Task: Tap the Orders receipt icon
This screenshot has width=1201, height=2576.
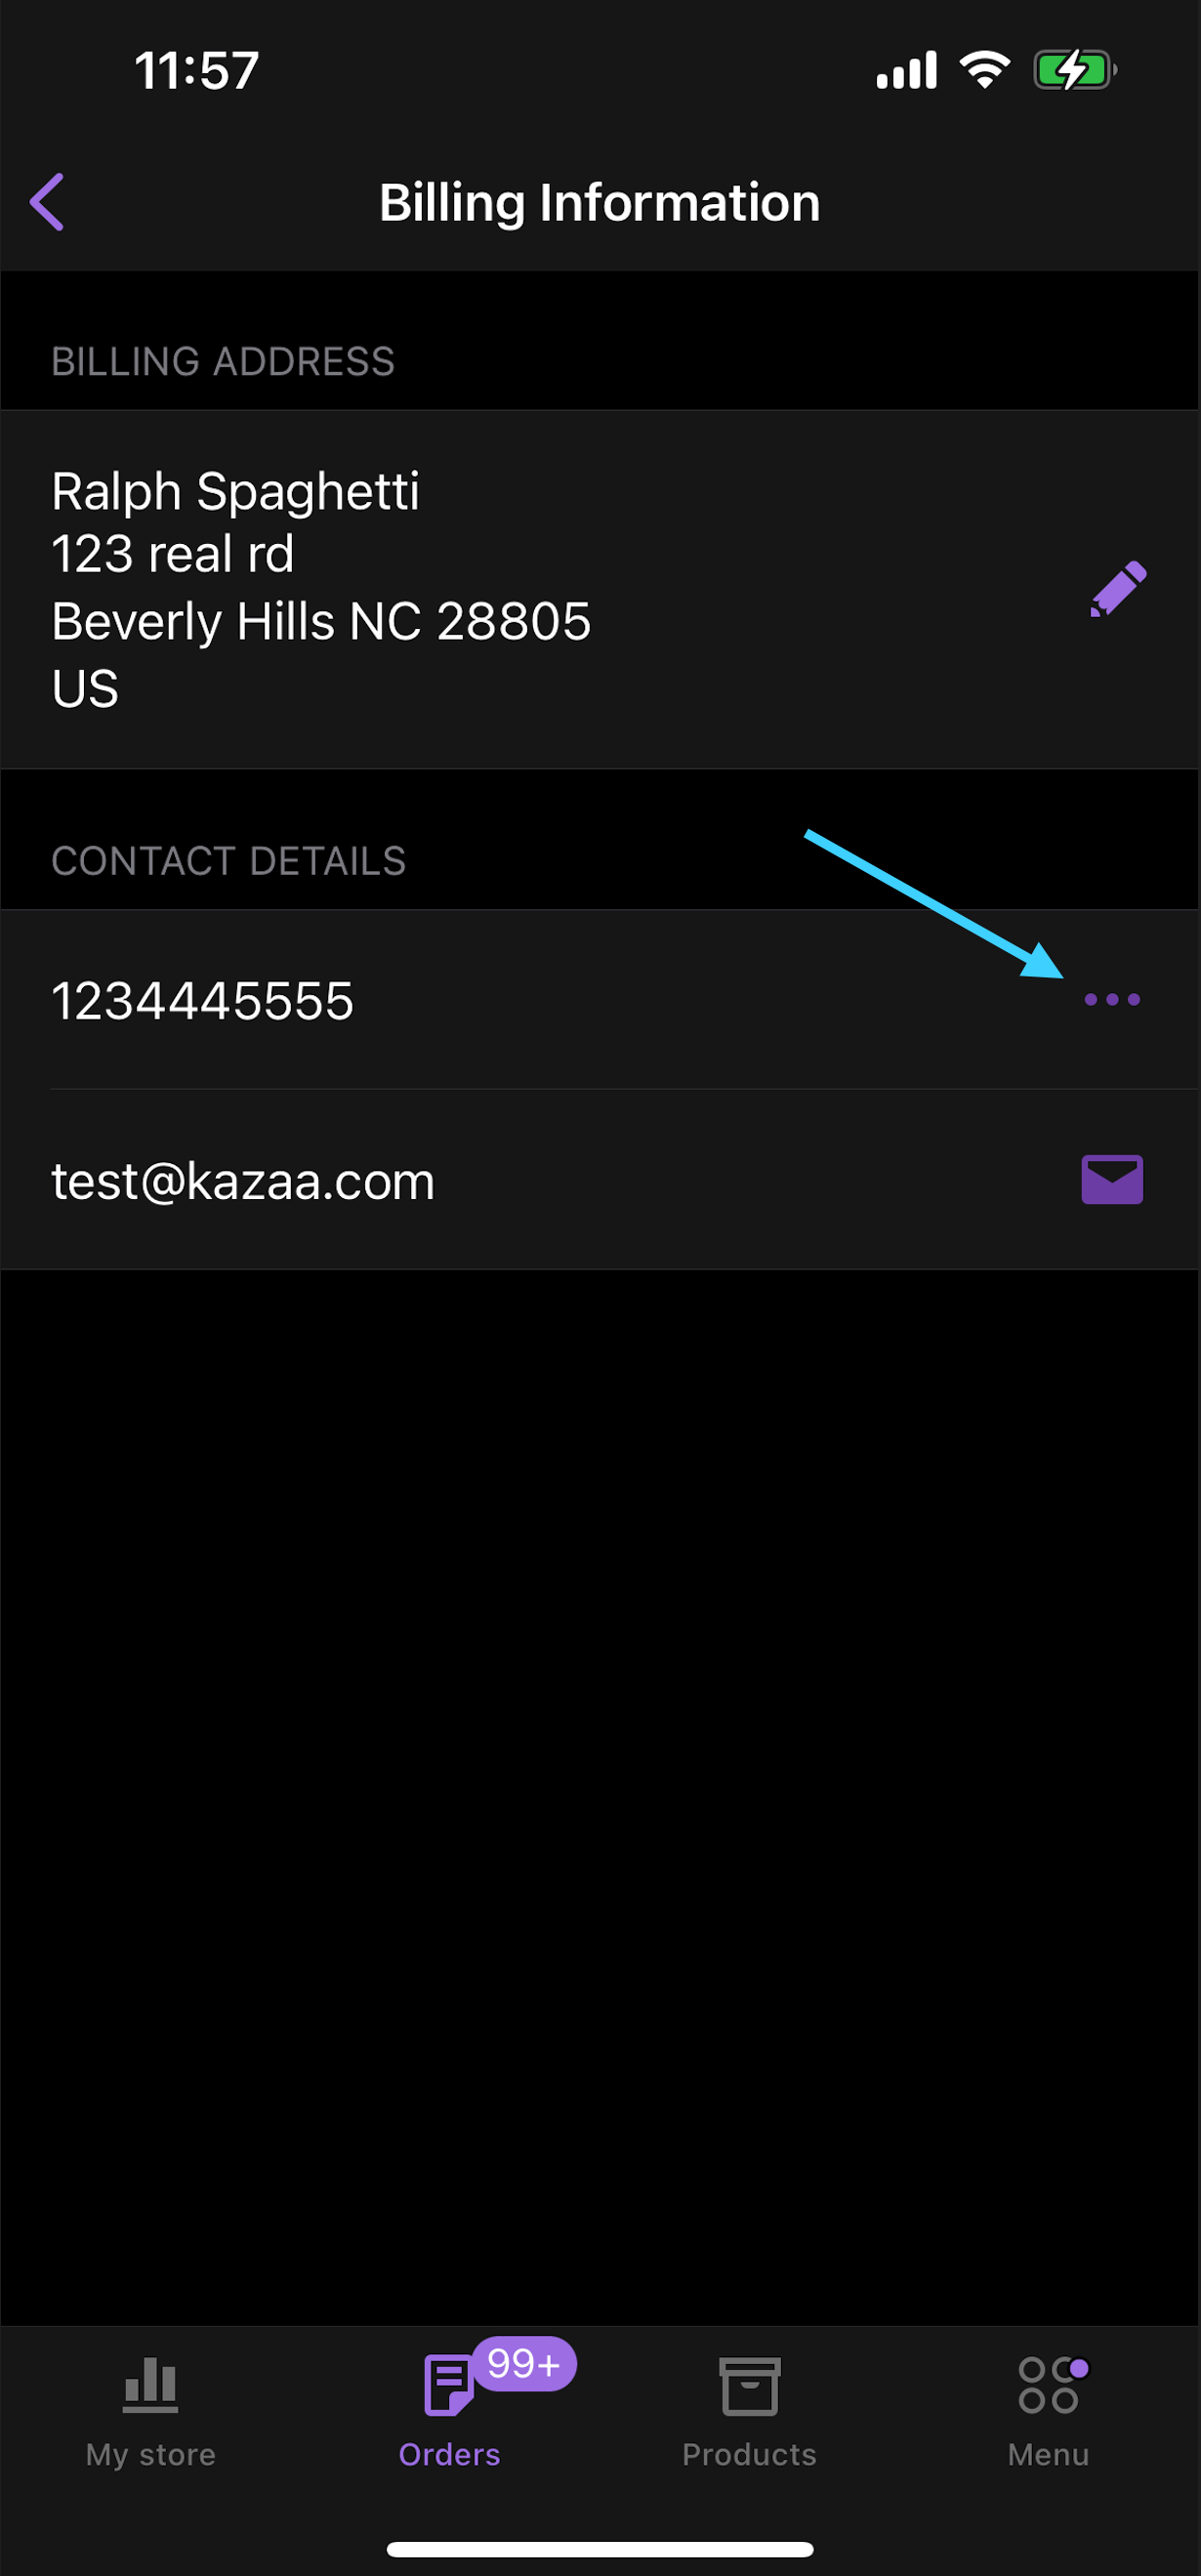Action: point(448,2385)
